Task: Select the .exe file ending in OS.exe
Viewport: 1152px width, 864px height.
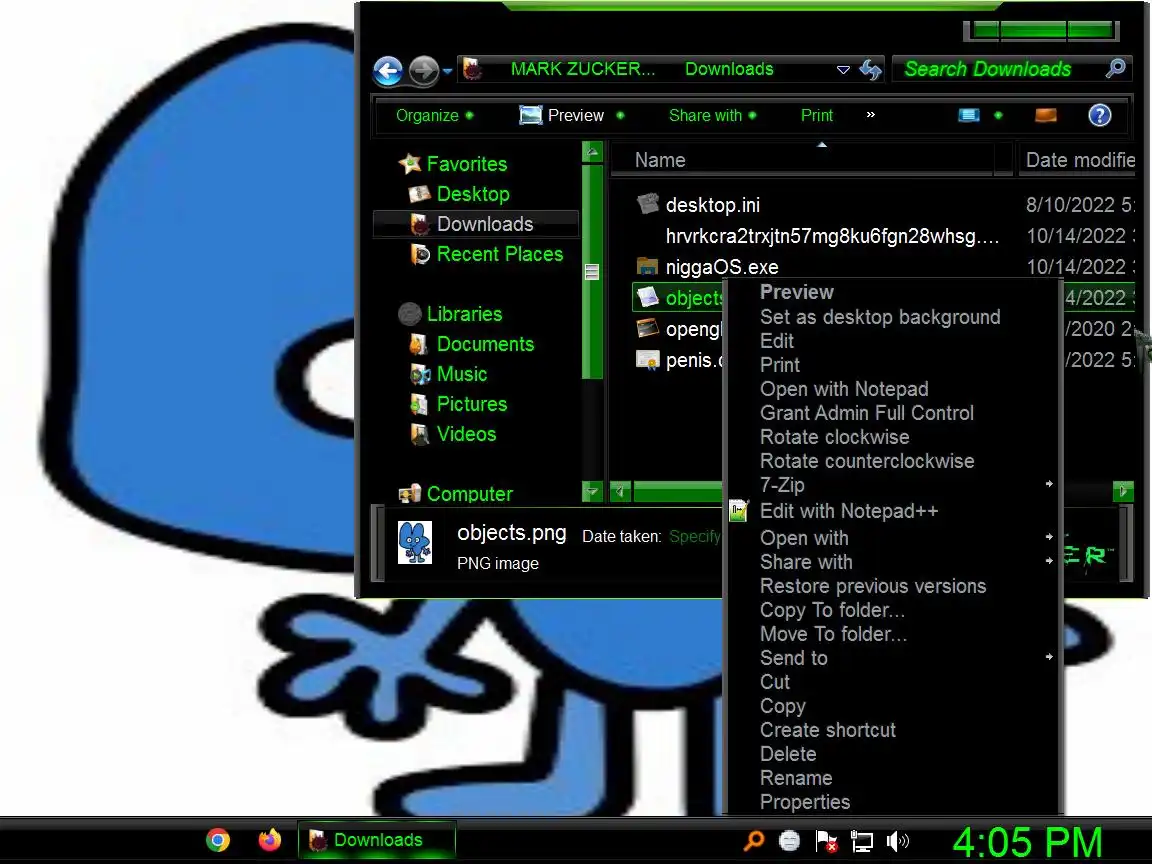Action: click(707, 267)
